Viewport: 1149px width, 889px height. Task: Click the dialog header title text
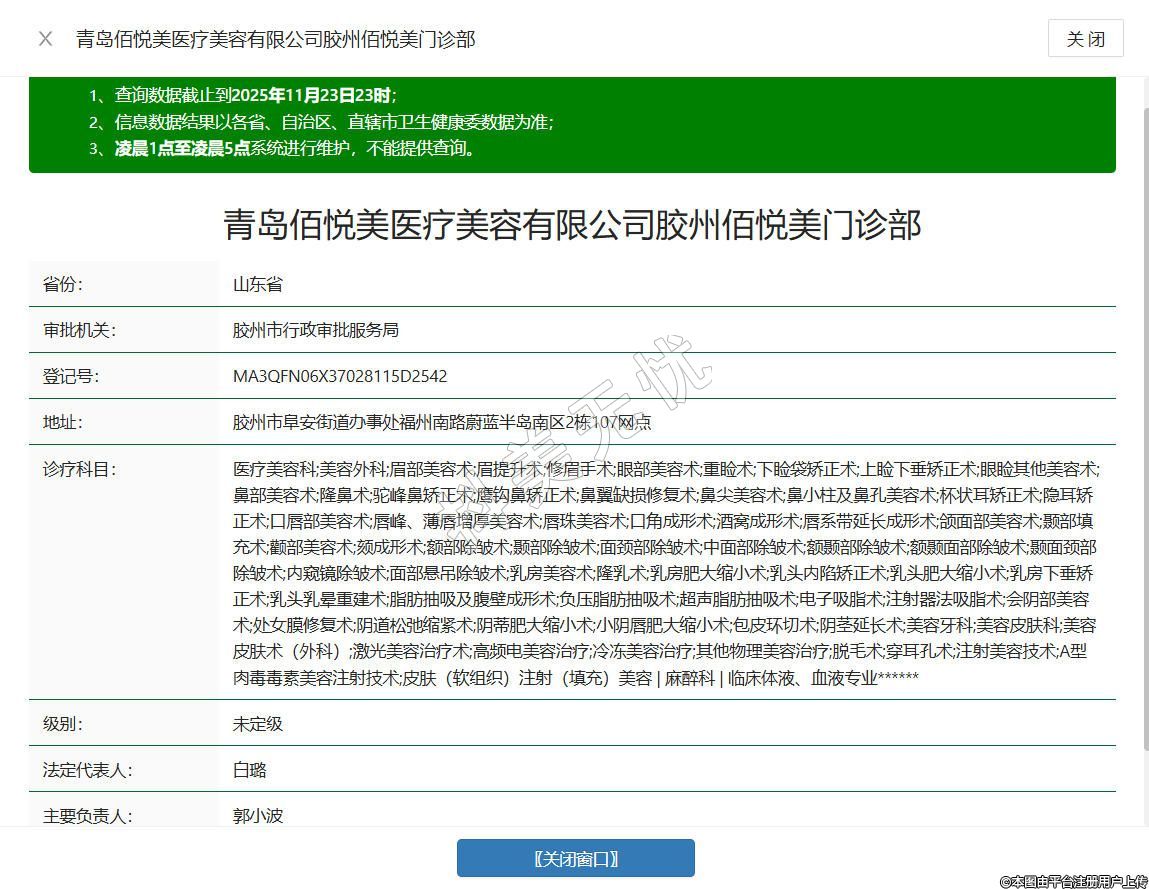click(275, 39)
